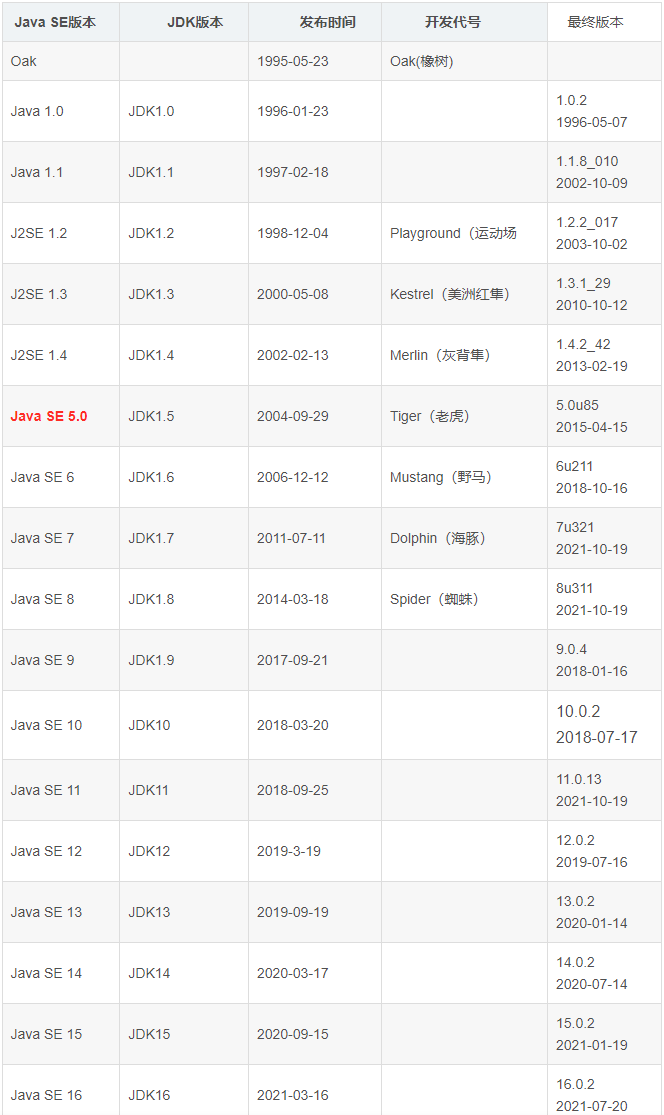Click the J2SE 1.4 row label
Screen dimensions: 664x1115
click(x=39, y=355)
